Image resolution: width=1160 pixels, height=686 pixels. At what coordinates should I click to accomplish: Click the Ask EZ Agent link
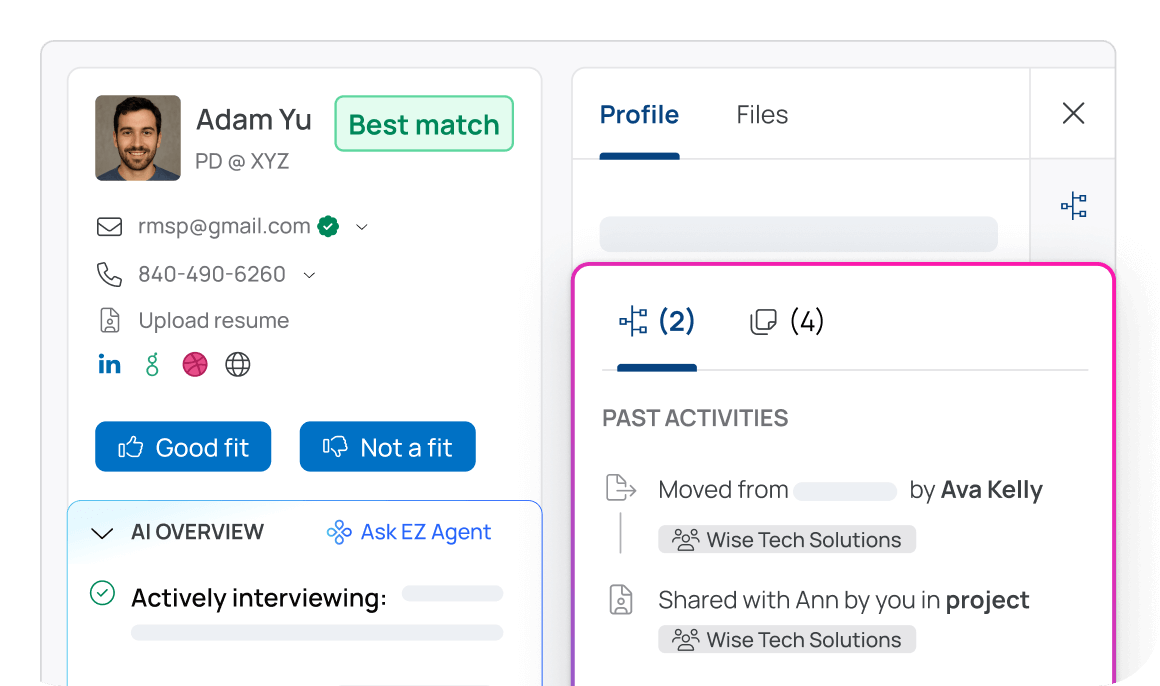410,532
